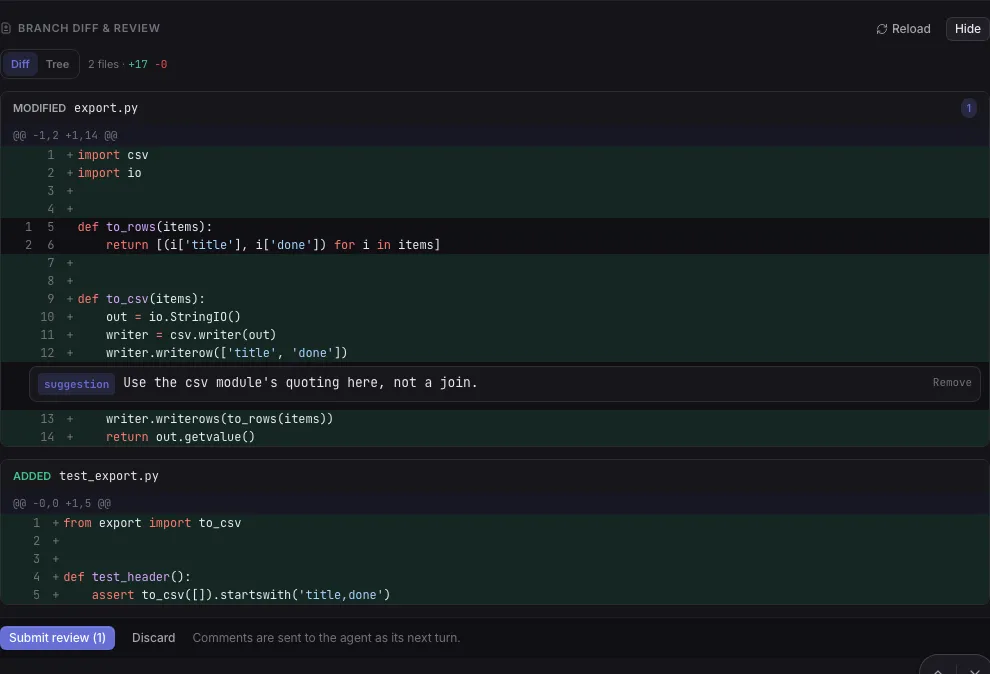This screenshot has width=990, height=674.
Task: Click the 'out = io.StringIO()' line
Action: click(495, 317)
